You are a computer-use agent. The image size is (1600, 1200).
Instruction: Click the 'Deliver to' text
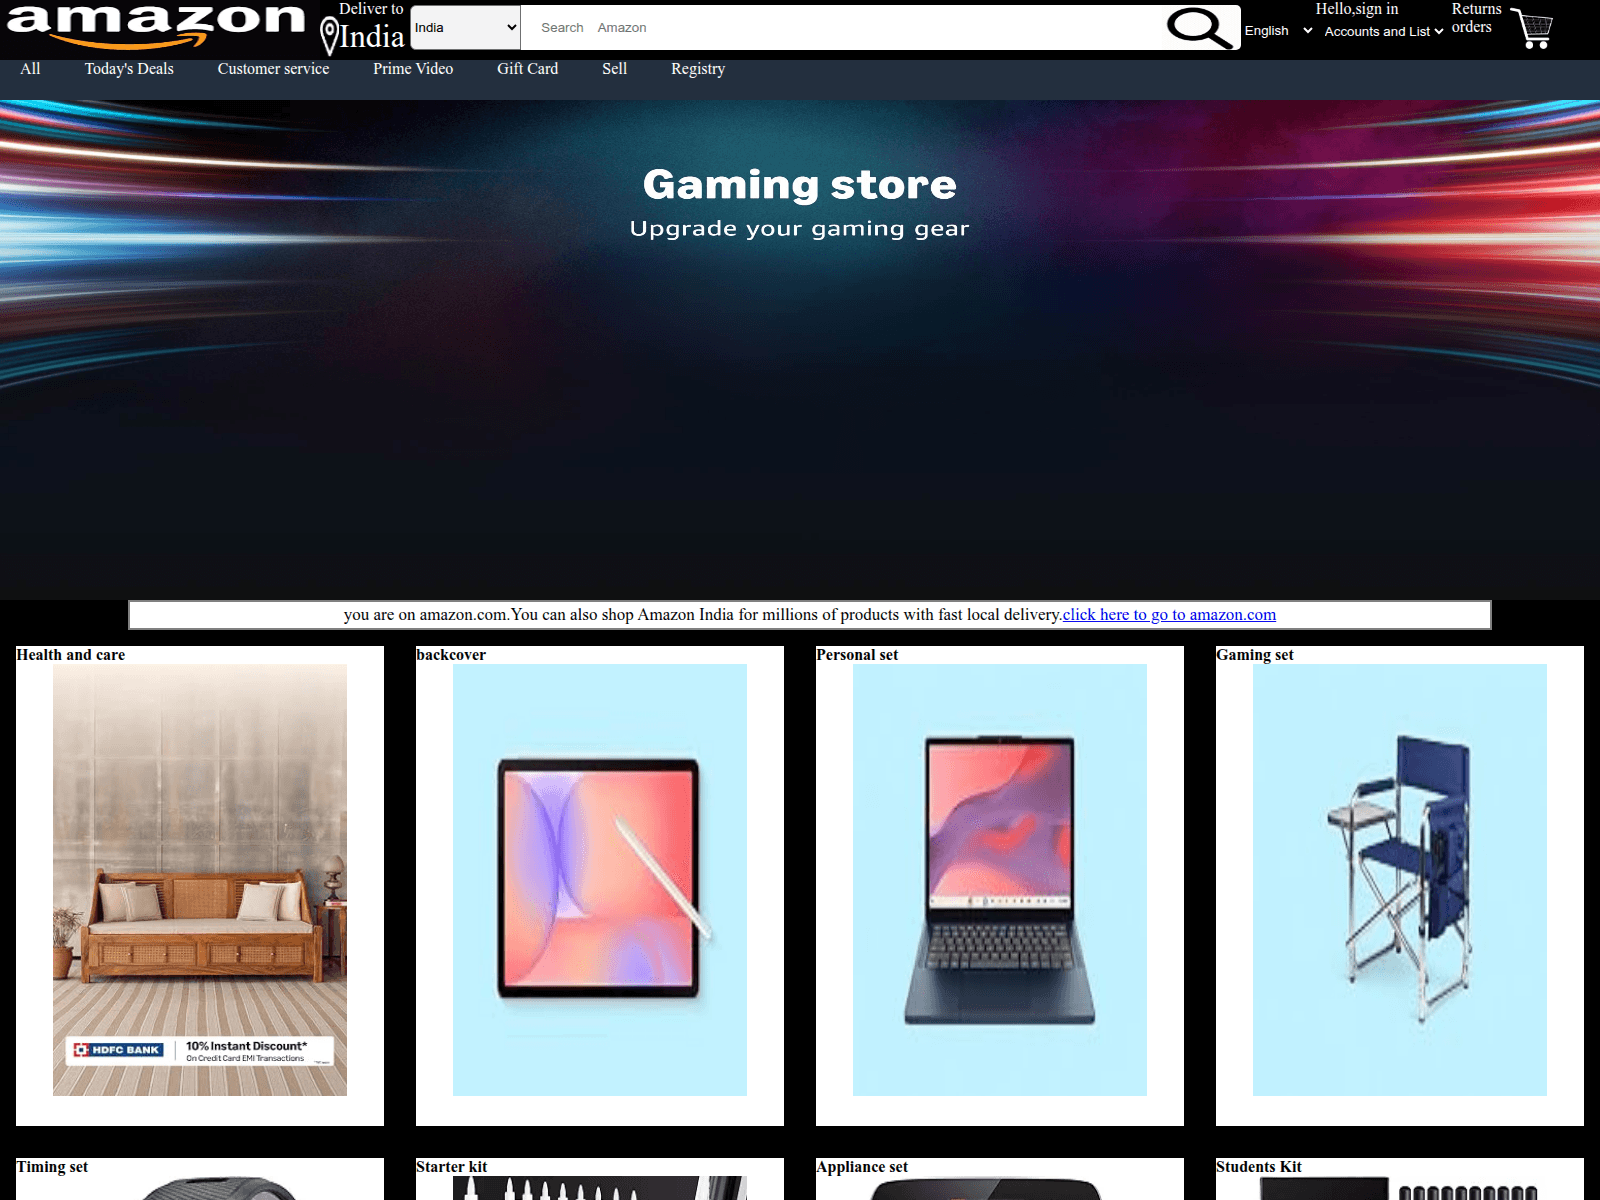click(371, 9)
